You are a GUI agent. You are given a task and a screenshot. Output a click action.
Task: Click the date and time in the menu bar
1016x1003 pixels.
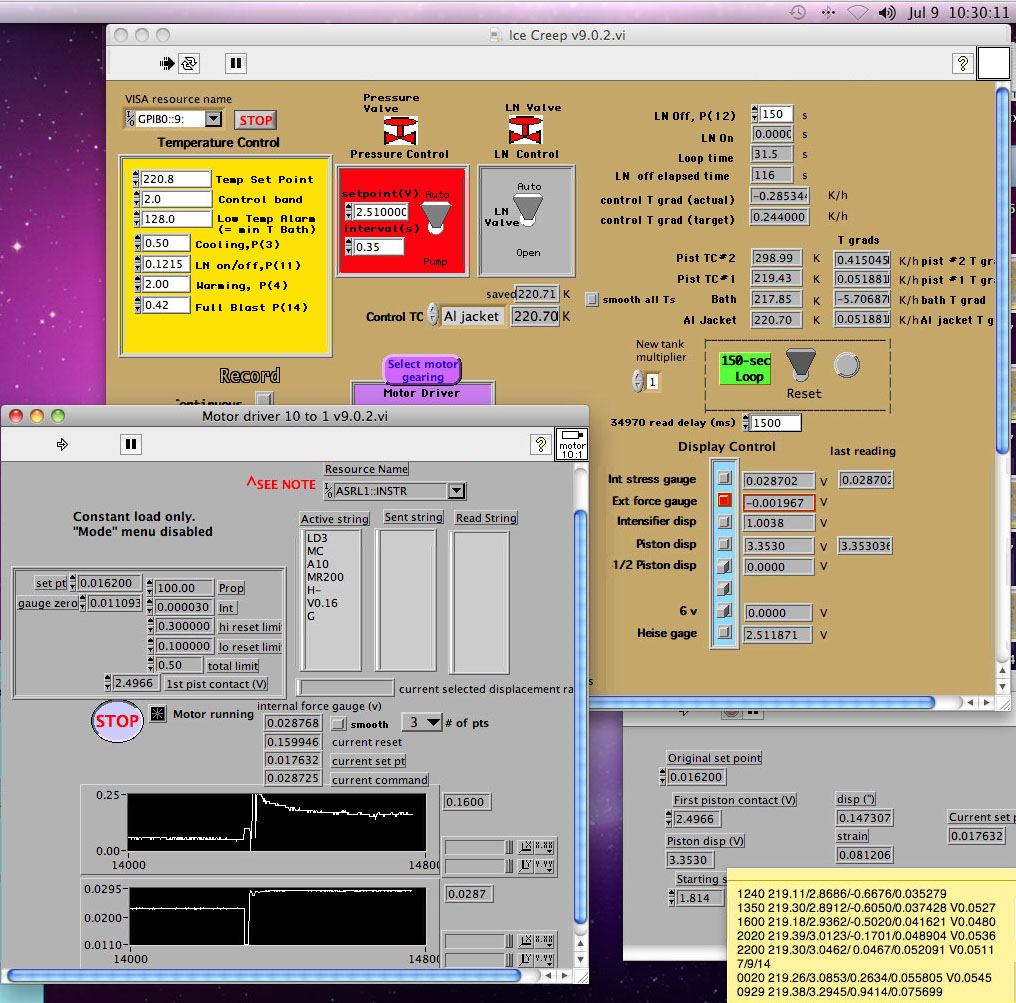[958, 13]
